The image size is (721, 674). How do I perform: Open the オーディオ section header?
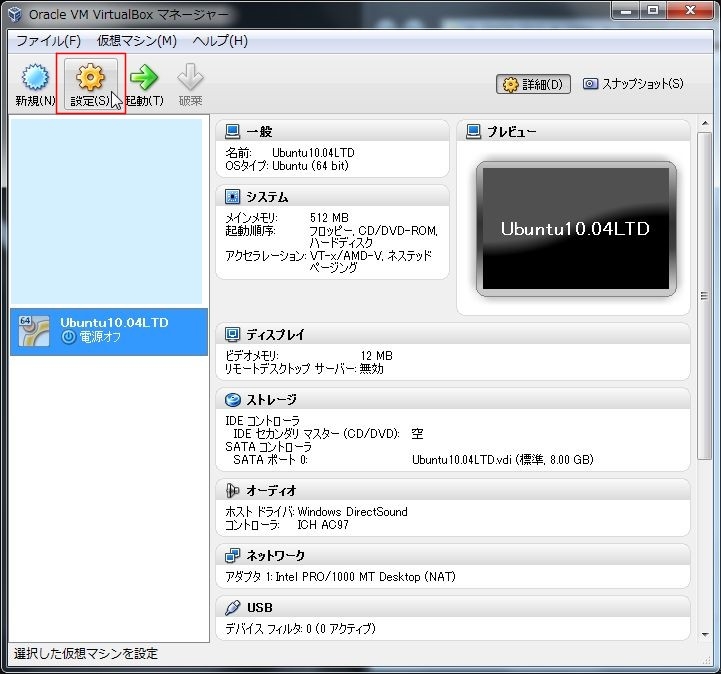click(x=271, y=491)
